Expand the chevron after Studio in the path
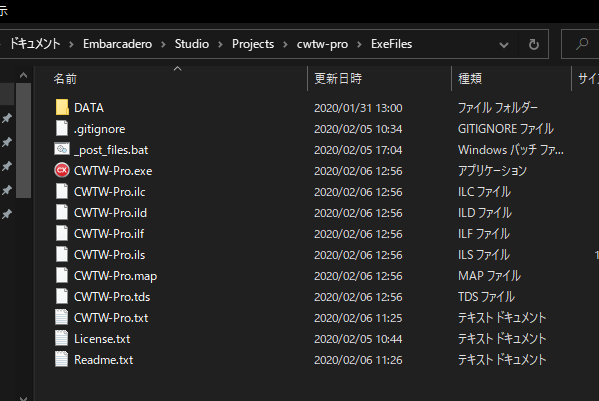This screenshot has height=401, width=599. (x=220, y=44)
